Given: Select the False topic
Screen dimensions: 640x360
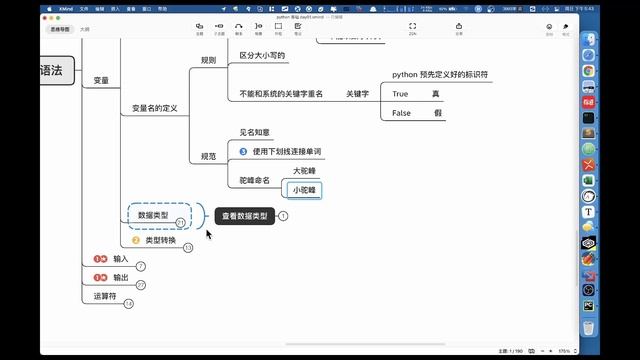Looking at the screenshot, I should (401, 113).
